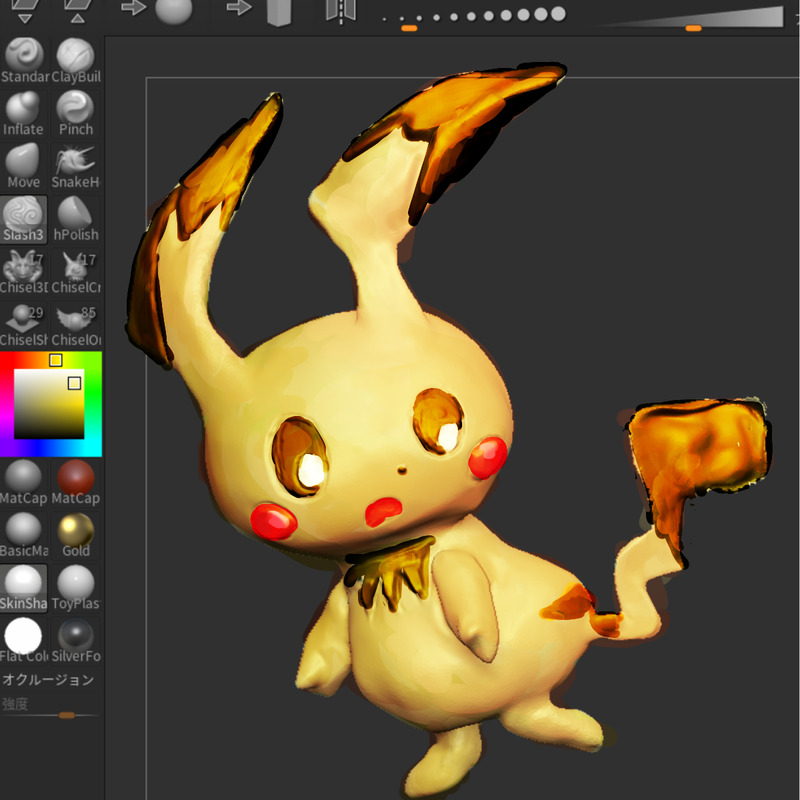Screen dimensions: 800x800
Task: Pick the SnakeHook brush
Action: 76,166
